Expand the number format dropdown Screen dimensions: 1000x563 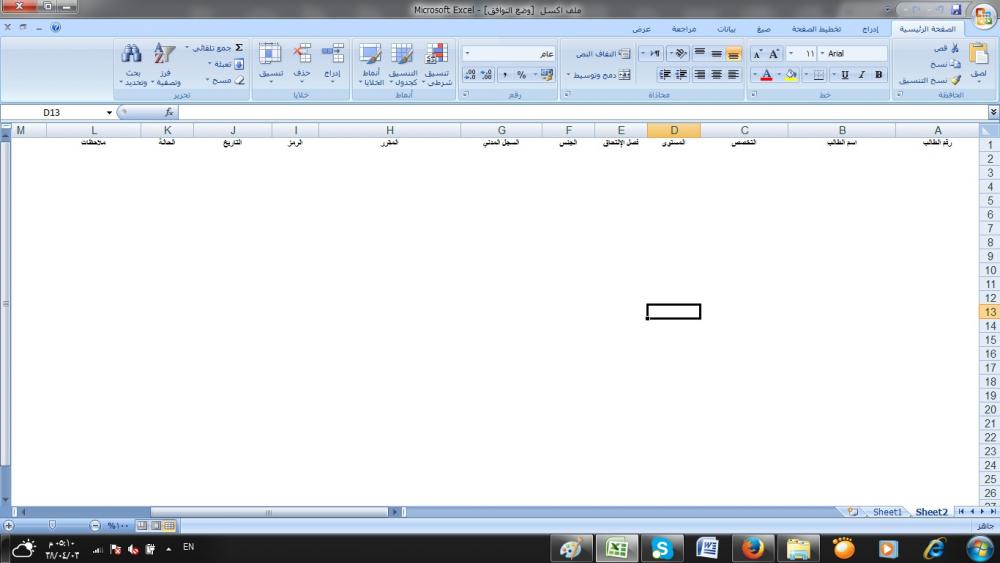[468, 54]
